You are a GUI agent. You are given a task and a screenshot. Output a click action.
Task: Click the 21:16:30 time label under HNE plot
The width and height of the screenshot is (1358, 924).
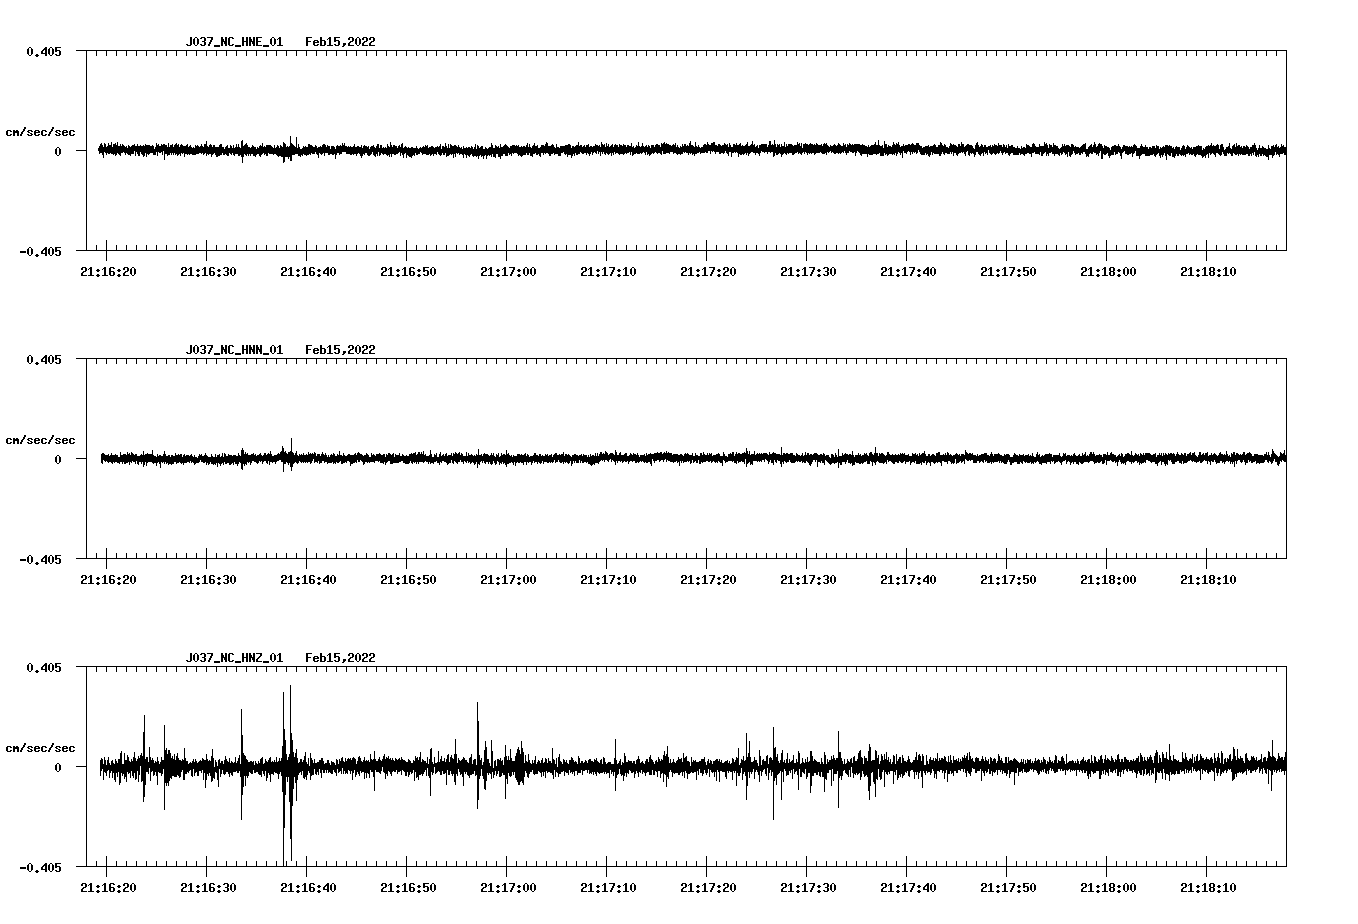(208, 272)
